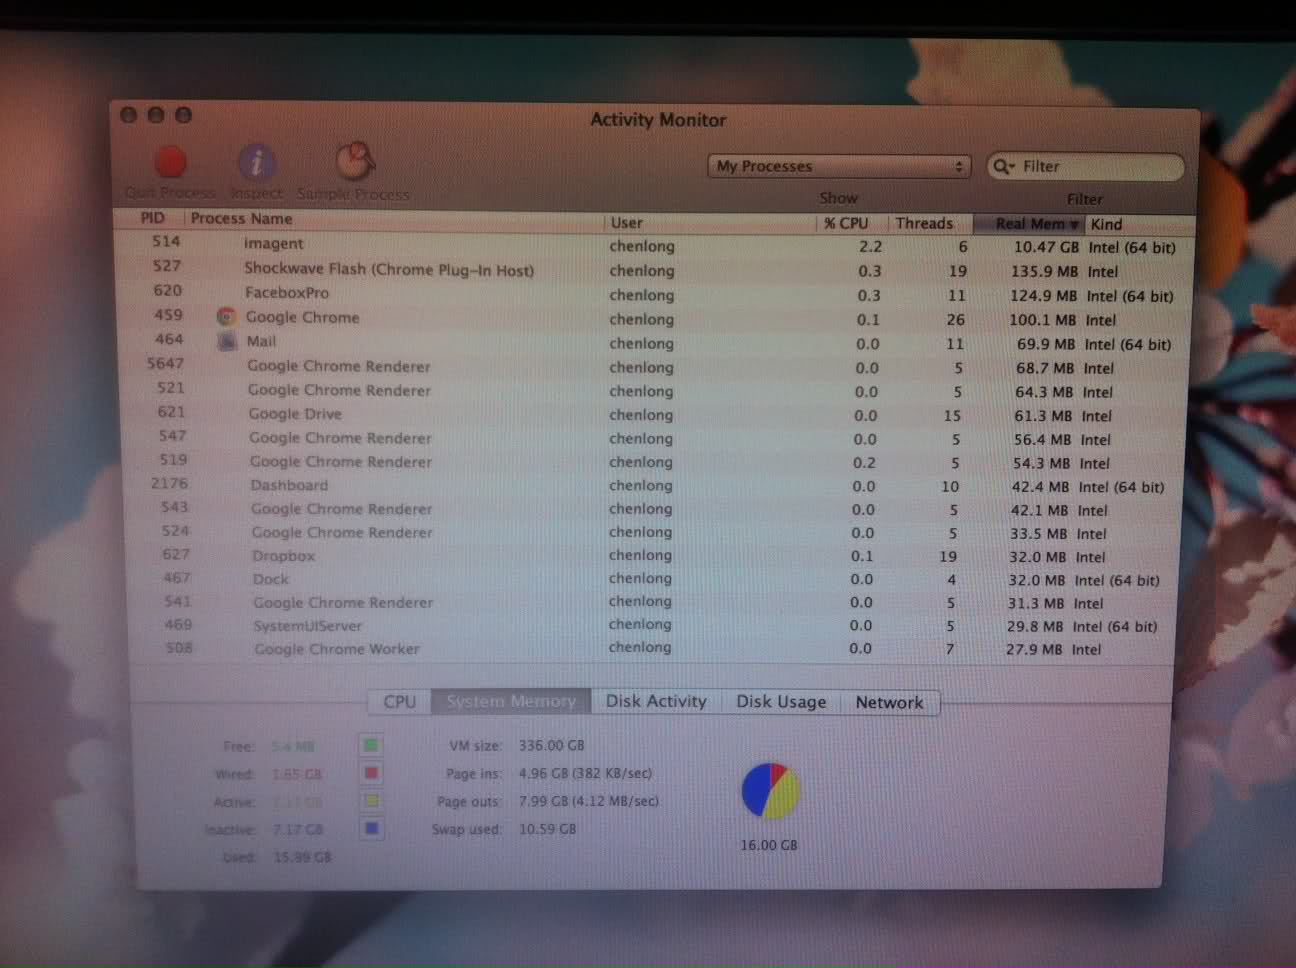Click the Page outs 7.99 GB value
This screenshot has width=1296, height=968.
[588, 801]
